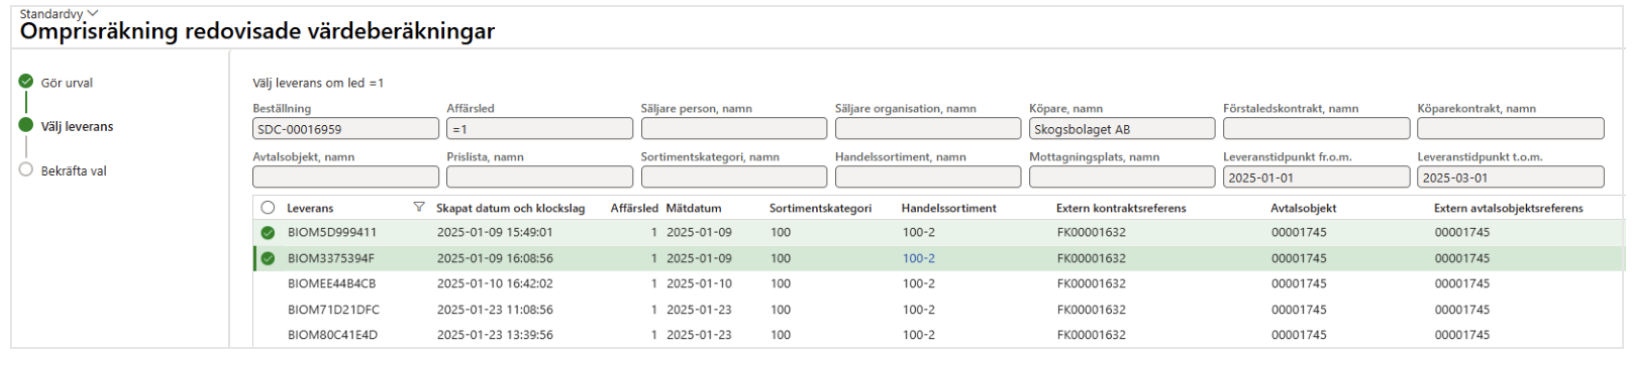The width and height of the screenshot is (1636, 368).
Task: Click timestamp 2025-01-23 13:39:56
Action: tap(495, 335)
